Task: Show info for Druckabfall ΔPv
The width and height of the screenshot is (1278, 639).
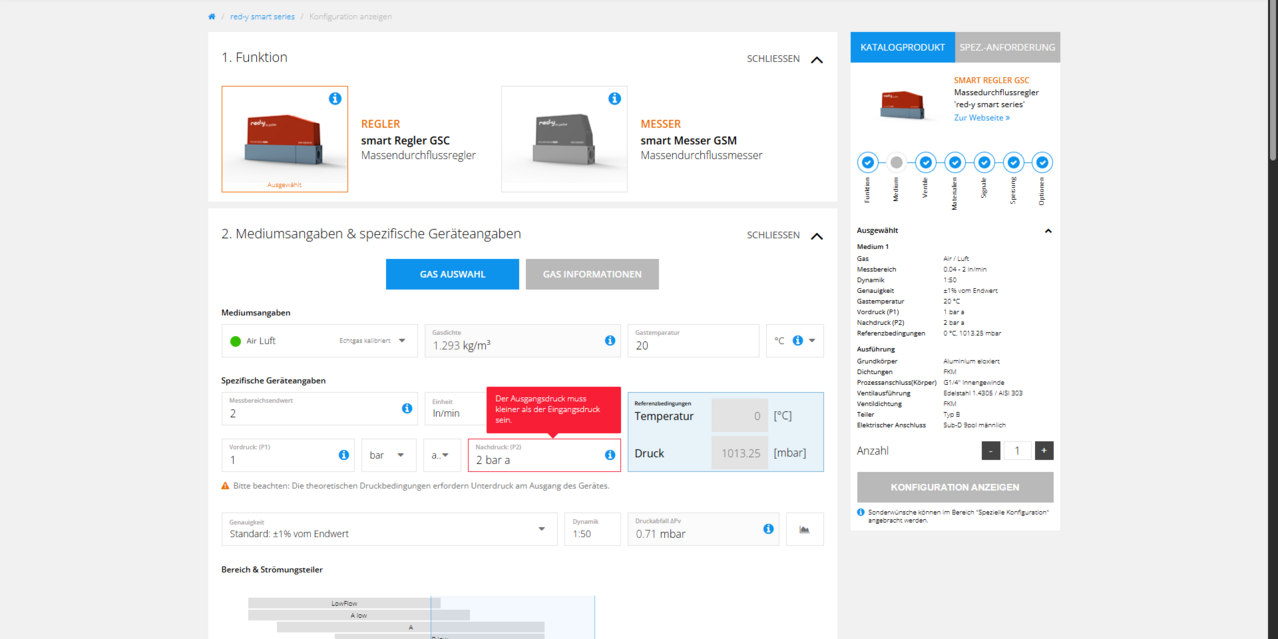Action: pyautogui.click(x=768, y=529)
